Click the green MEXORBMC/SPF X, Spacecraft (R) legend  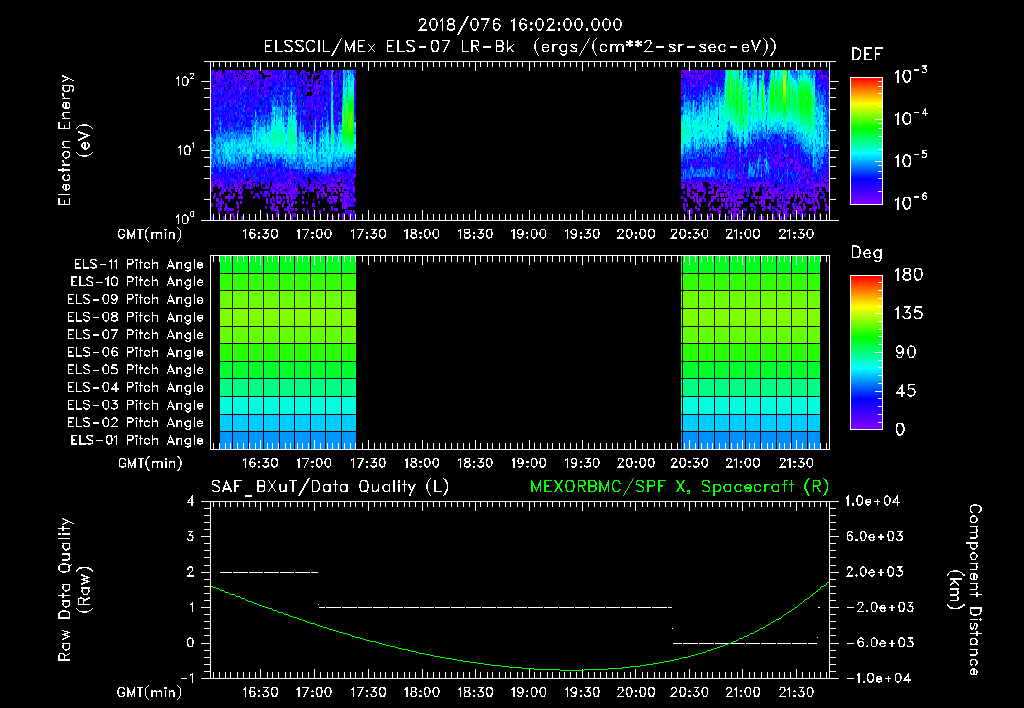point(679,487)
